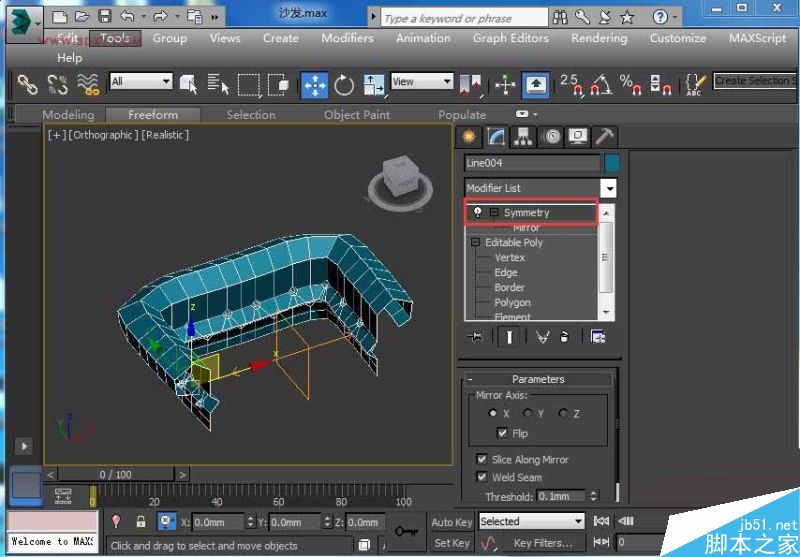The image size is (800, 557).
Task: Click the Auto Key button
Action: 452,522
